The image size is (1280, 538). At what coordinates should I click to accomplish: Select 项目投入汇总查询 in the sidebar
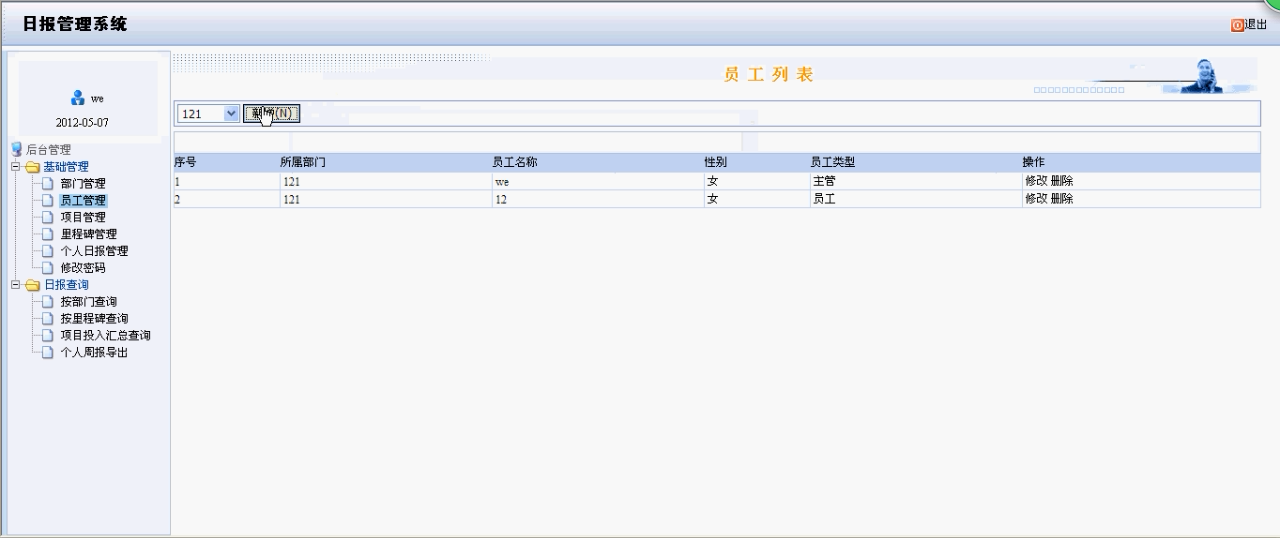click(x=105, y=336)
